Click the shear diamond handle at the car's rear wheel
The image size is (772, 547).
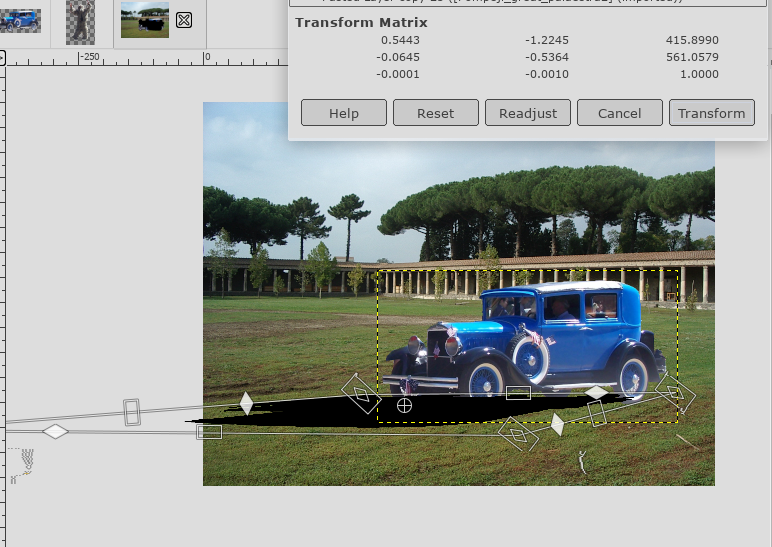tap(597, 392)
